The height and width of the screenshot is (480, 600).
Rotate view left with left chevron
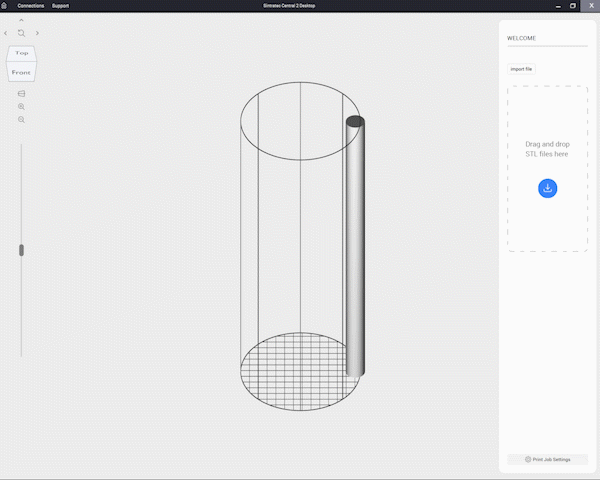coord(6,33)
